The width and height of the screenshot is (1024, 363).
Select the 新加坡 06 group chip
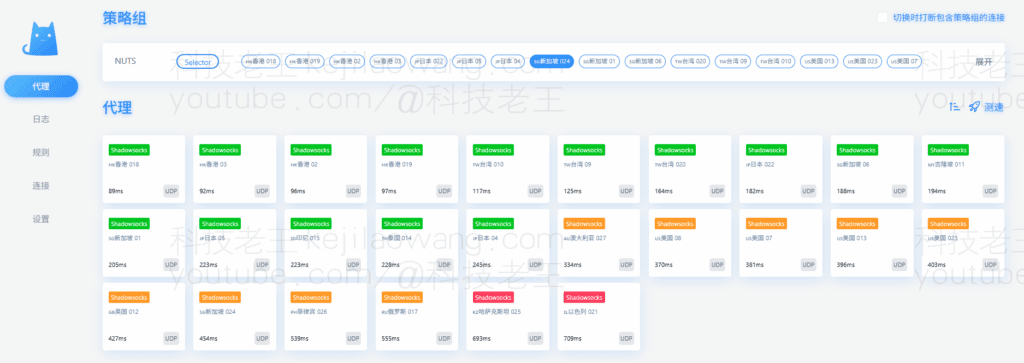point(645,61)
